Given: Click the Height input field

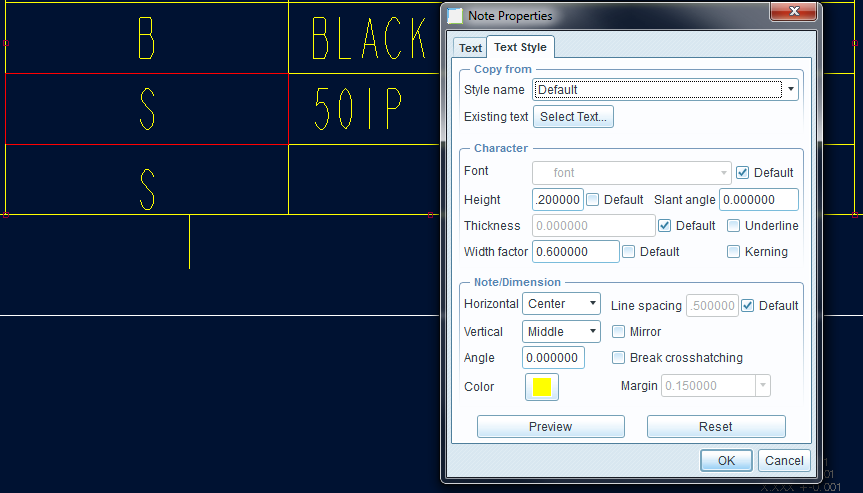Looking at the screenshot, I should [558, 200].
